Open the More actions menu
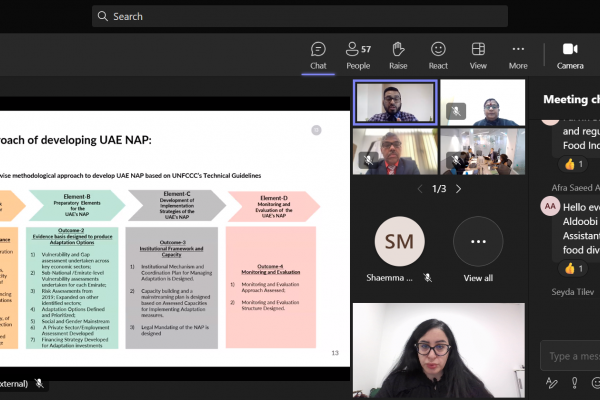Viewport: 600px width, 400px height. pos(517,54)
